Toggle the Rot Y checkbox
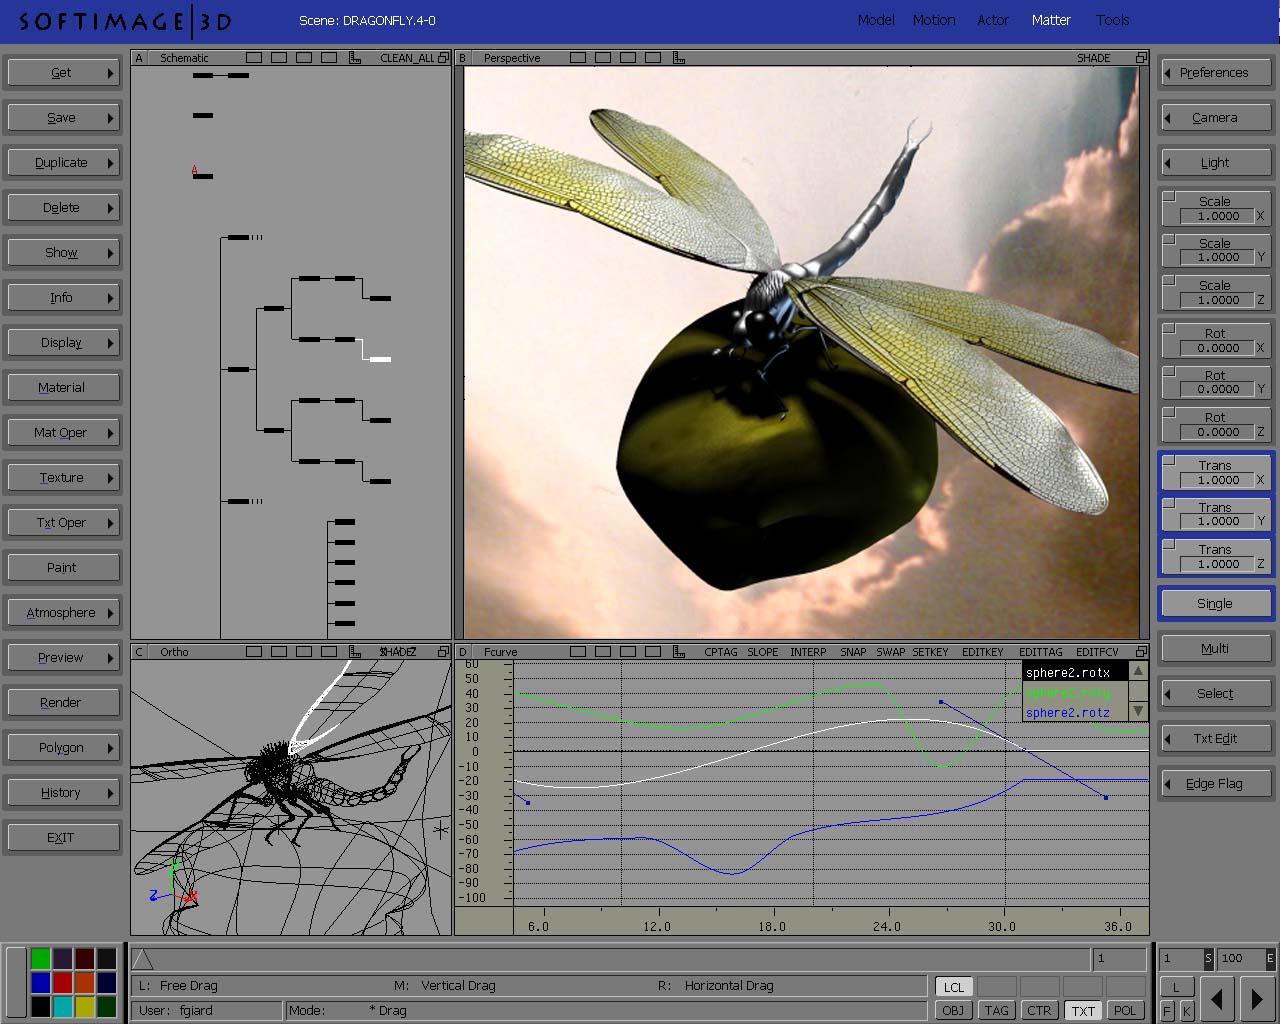Screen dimensions: 1280x1024 point(1168,370)
